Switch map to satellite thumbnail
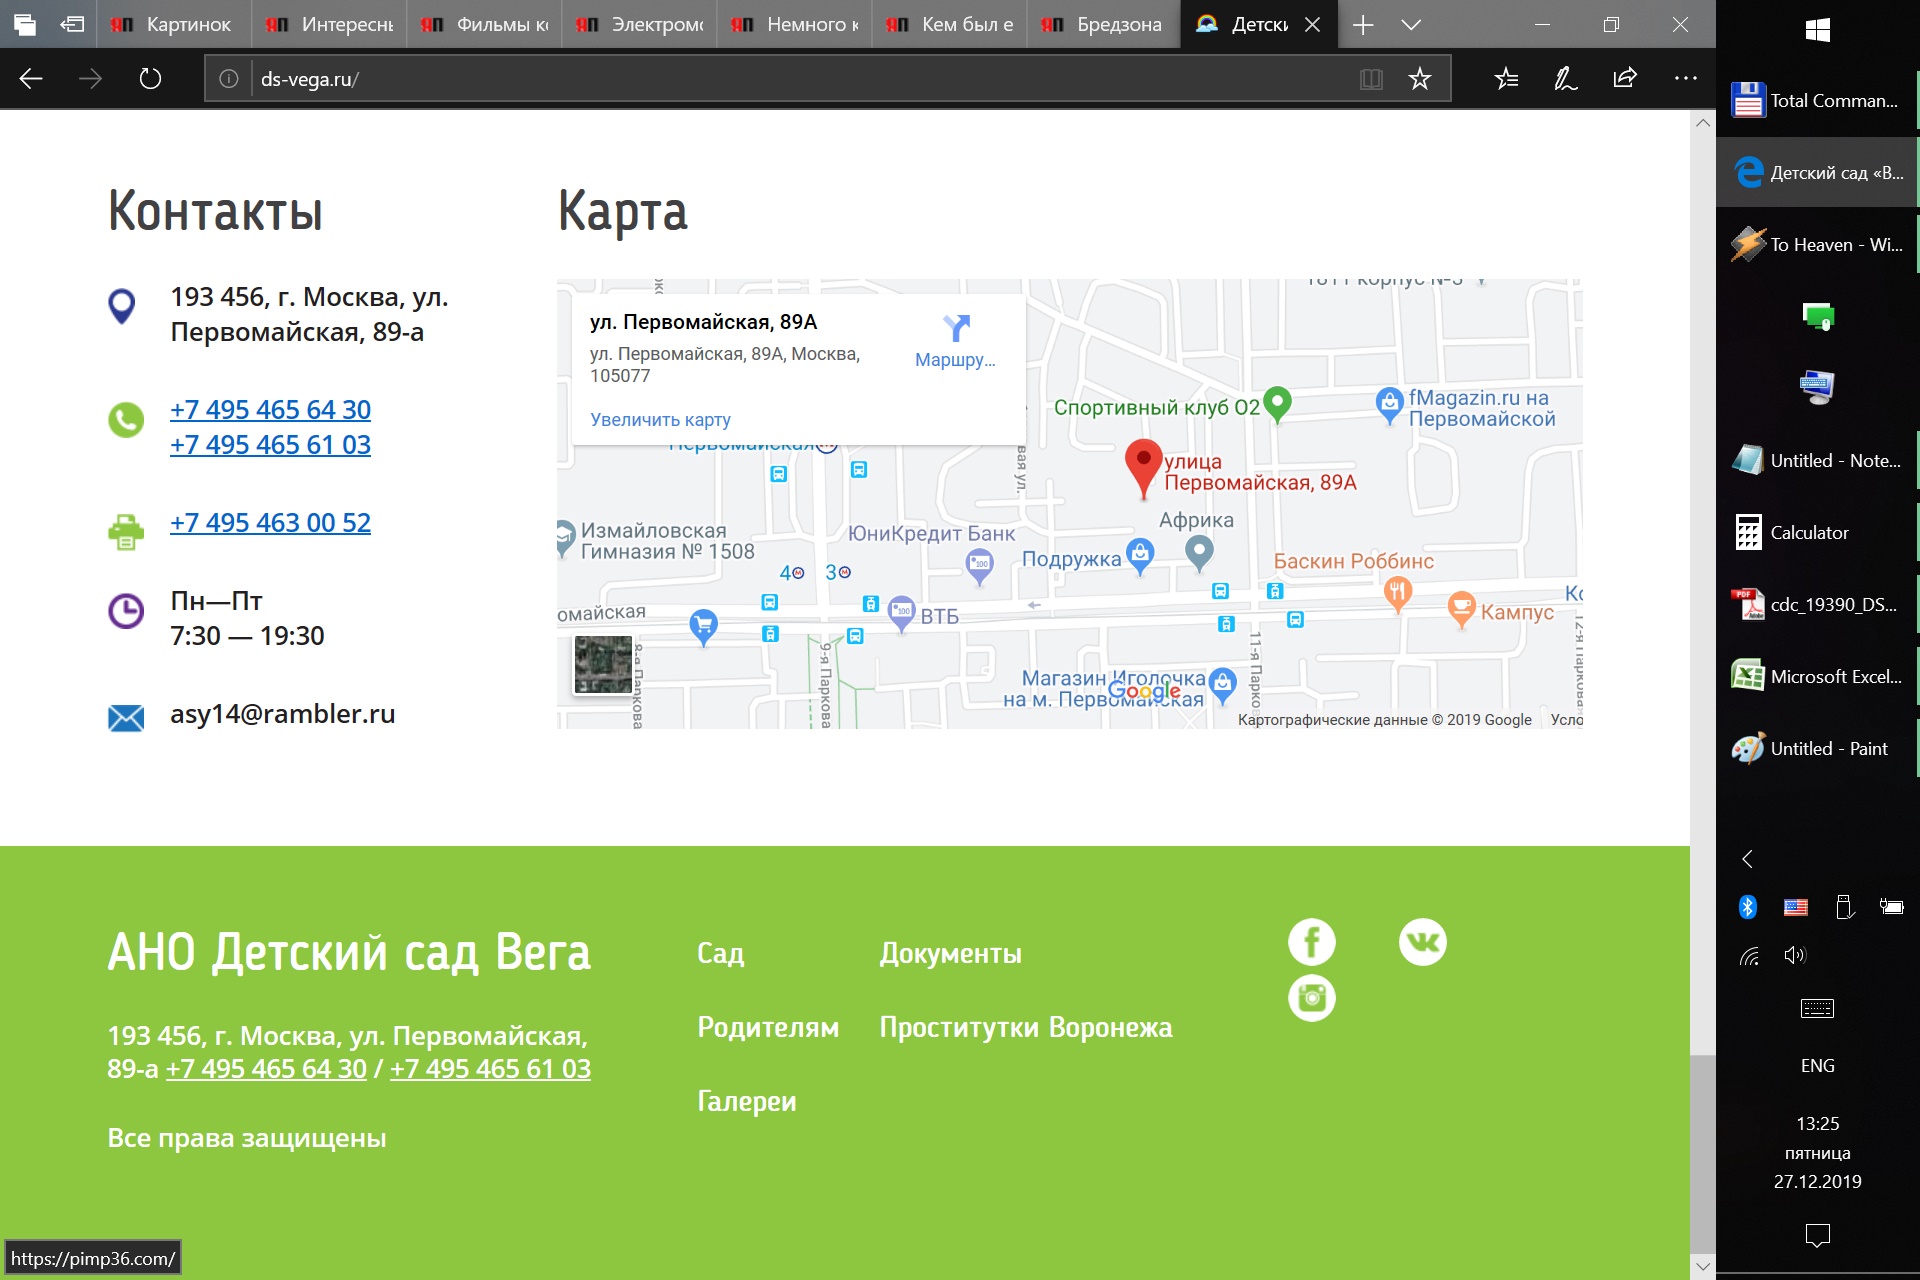1920x1280 pixels. click(603, 664)
